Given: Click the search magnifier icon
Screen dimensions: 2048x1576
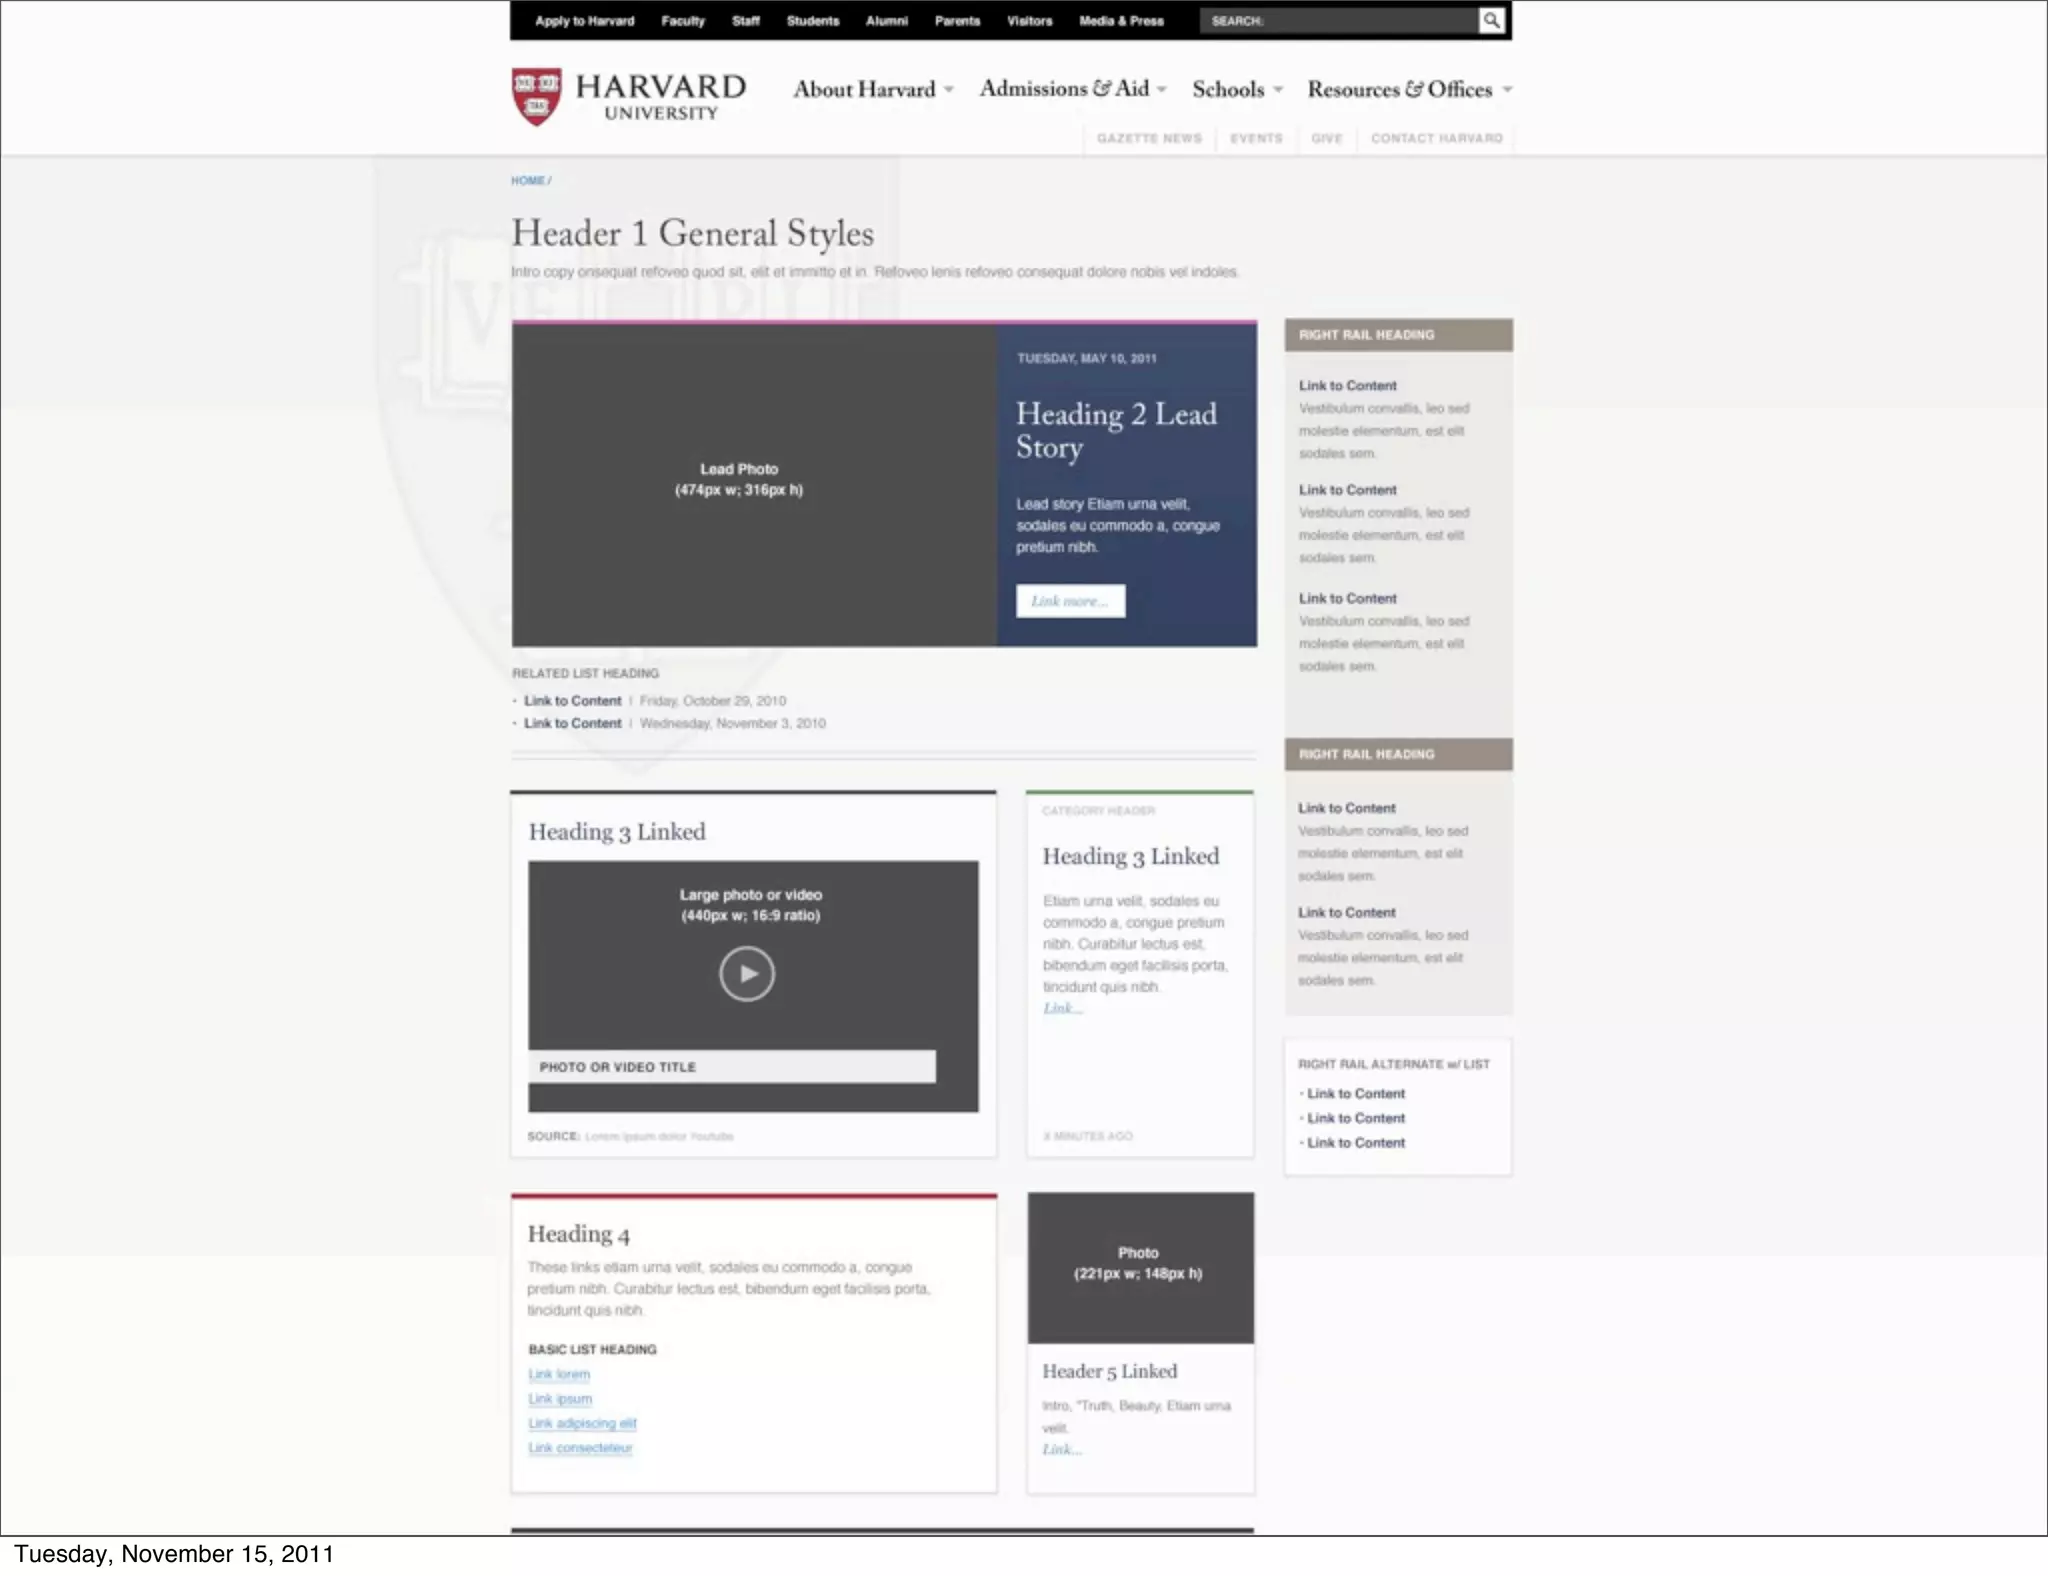Looking at the screenshot, I should 1490,20.
